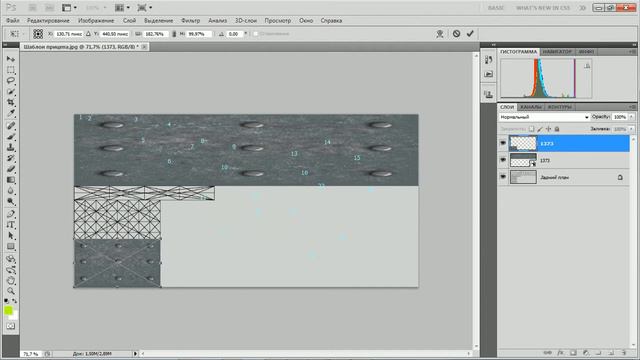Open the Изображение menu
The image size is (640, 360).
[96, 20]
